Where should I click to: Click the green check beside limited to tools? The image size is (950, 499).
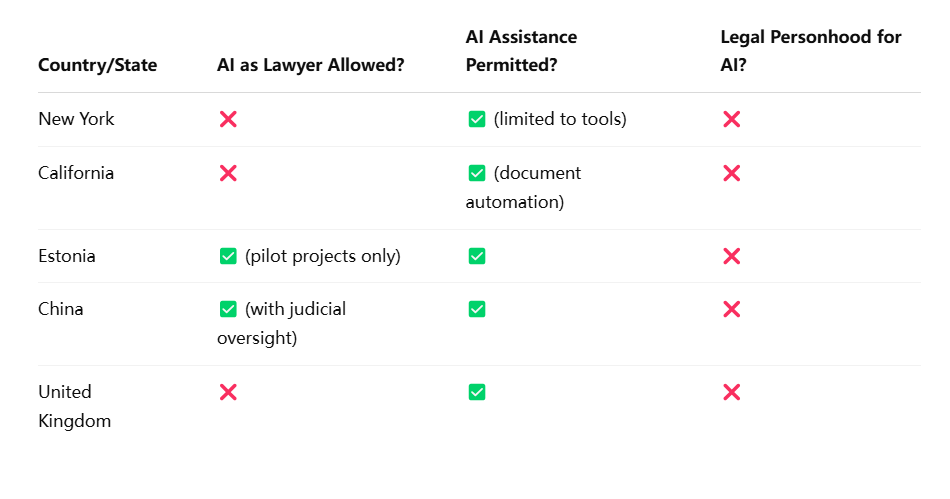(477, 119)
